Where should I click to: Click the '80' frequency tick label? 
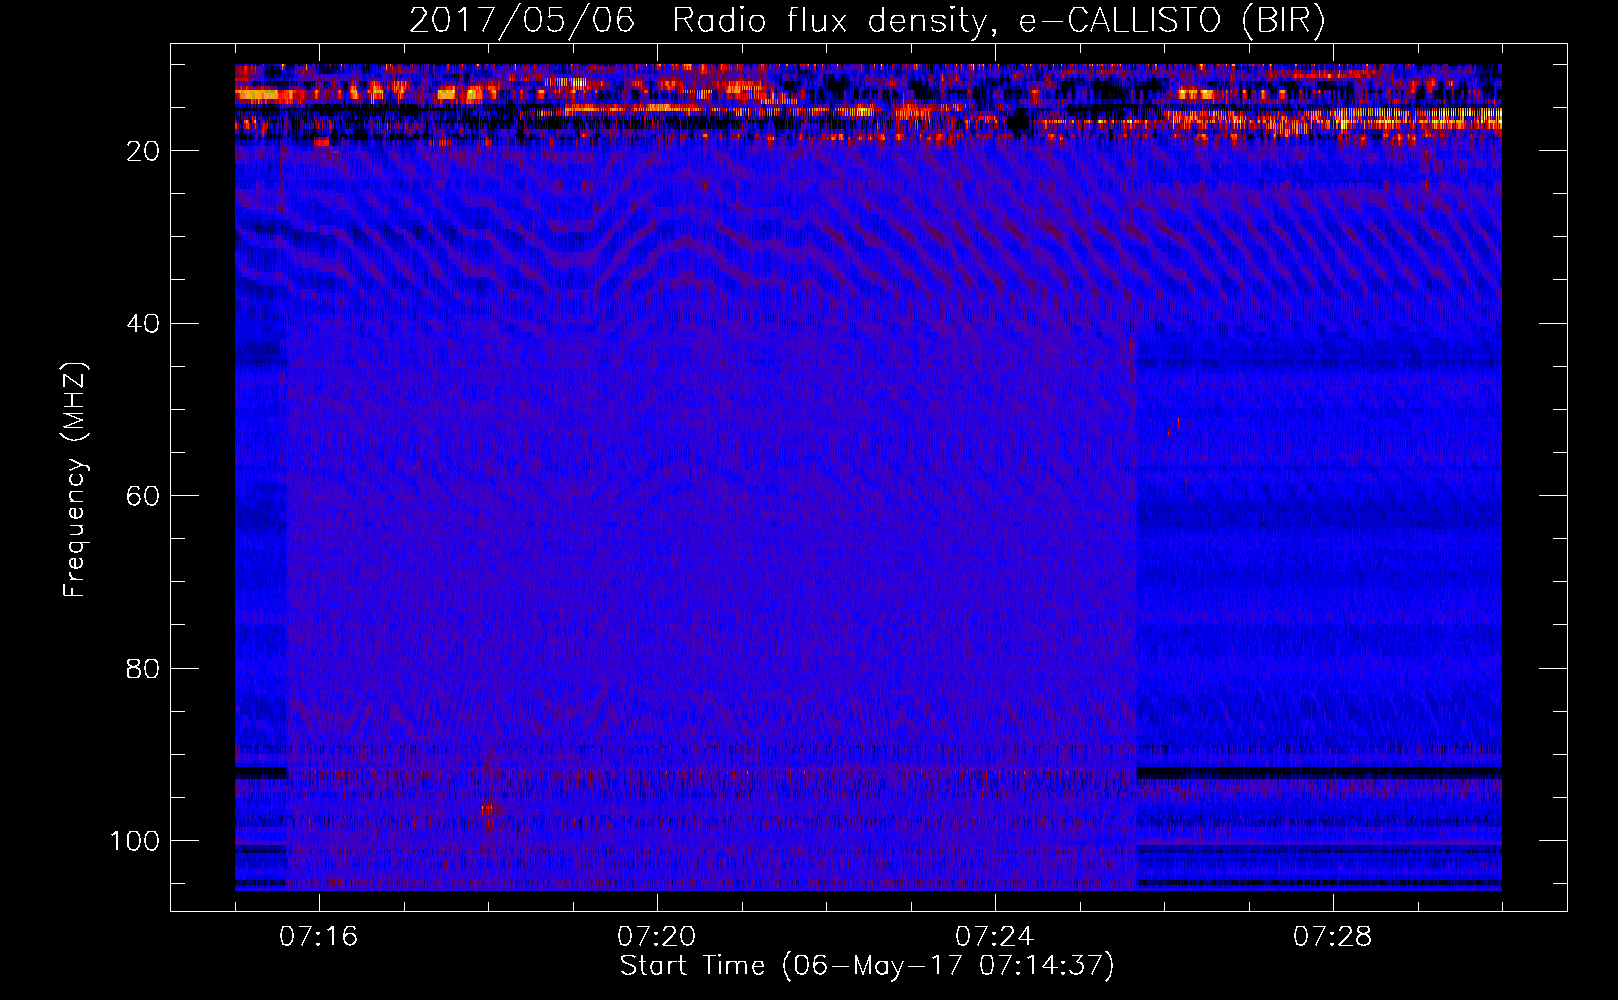tap(143, 668)
